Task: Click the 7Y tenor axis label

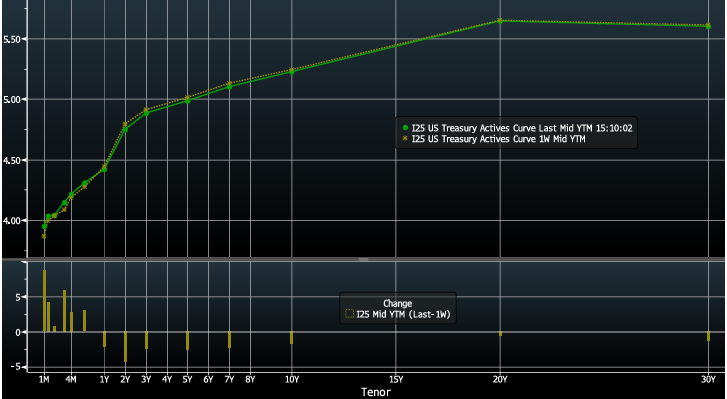Action: (x=229, y=380)
